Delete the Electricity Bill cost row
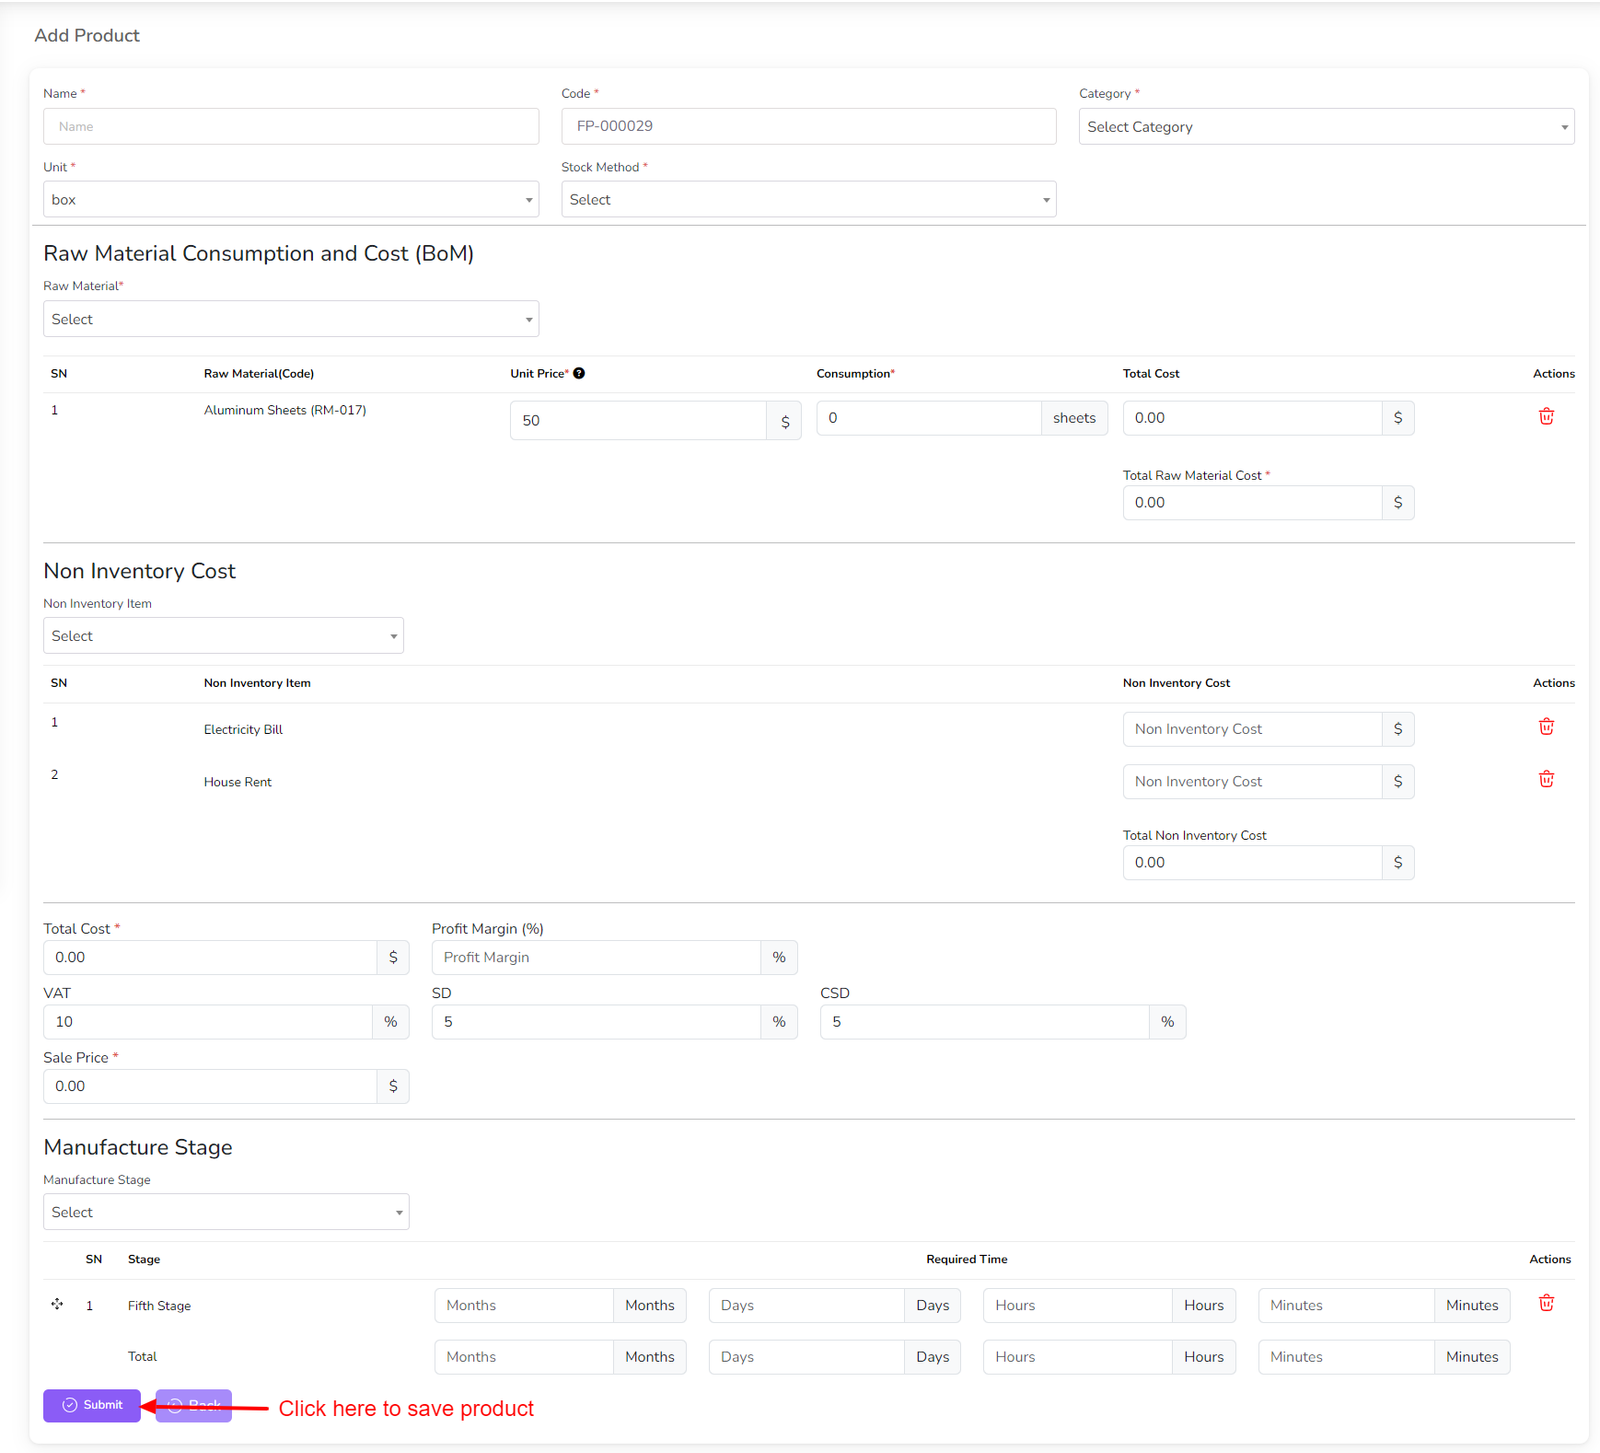 pyautogui.click(x=1546, y=727)
